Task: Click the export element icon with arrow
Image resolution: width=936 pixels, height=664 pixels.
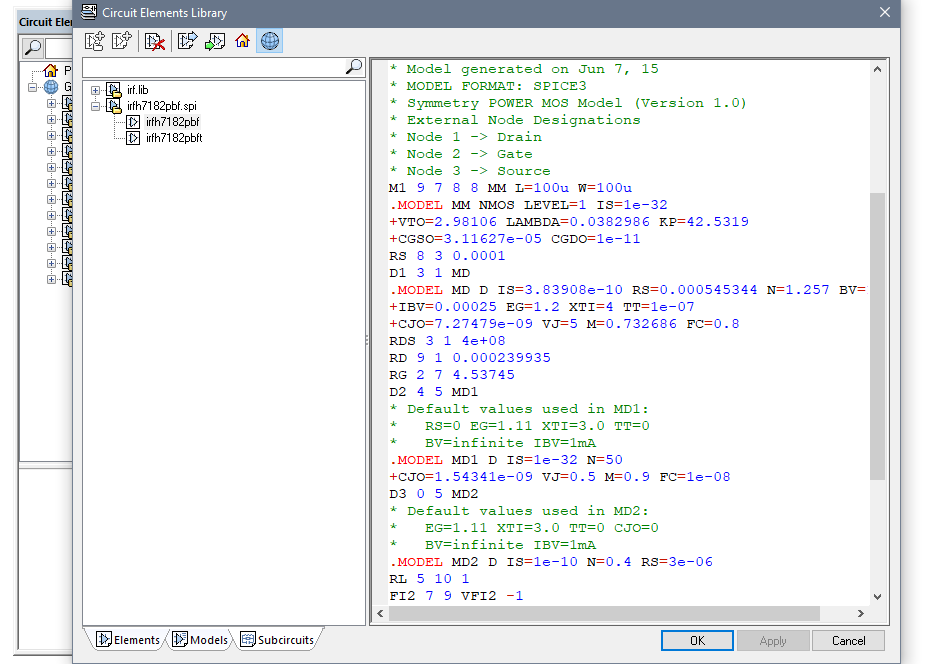Action: tap(187, 41)
